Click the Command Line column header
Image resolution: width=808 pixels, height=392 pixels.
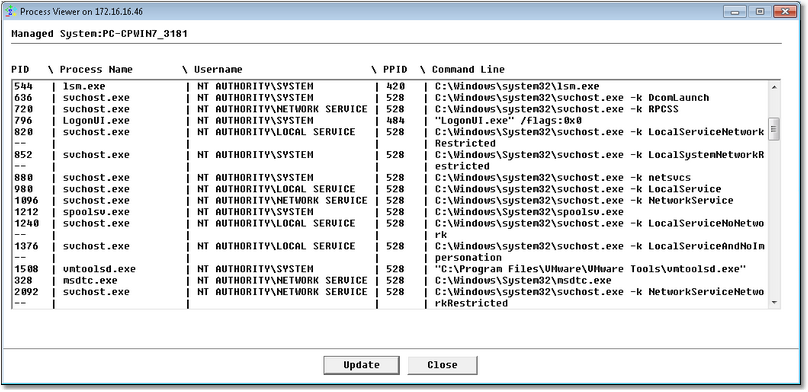pos(468,70)
